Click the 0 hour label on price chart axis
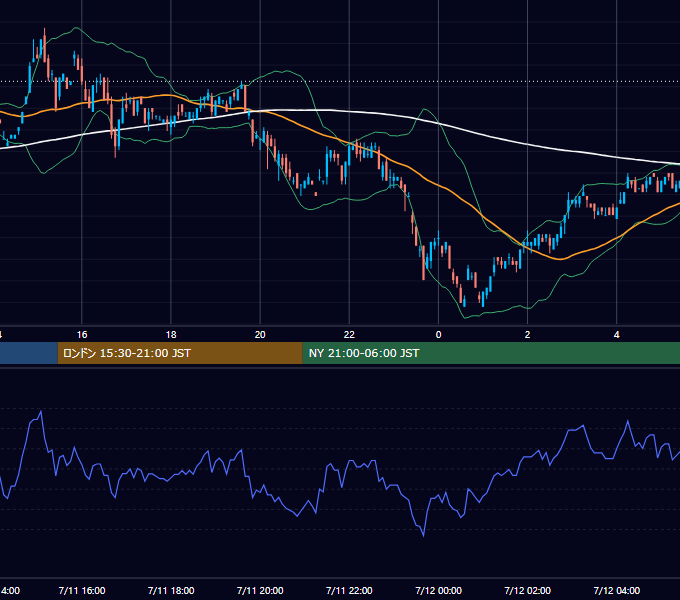680x600 pixels. click(438, 335)
